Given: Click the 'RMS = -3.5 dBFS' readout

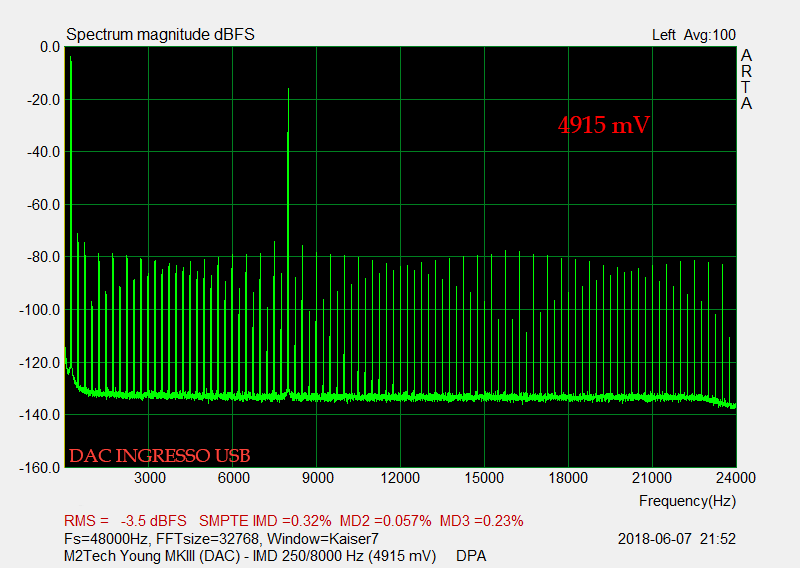Looking at the screenshot, I should [x=125, y=521].
